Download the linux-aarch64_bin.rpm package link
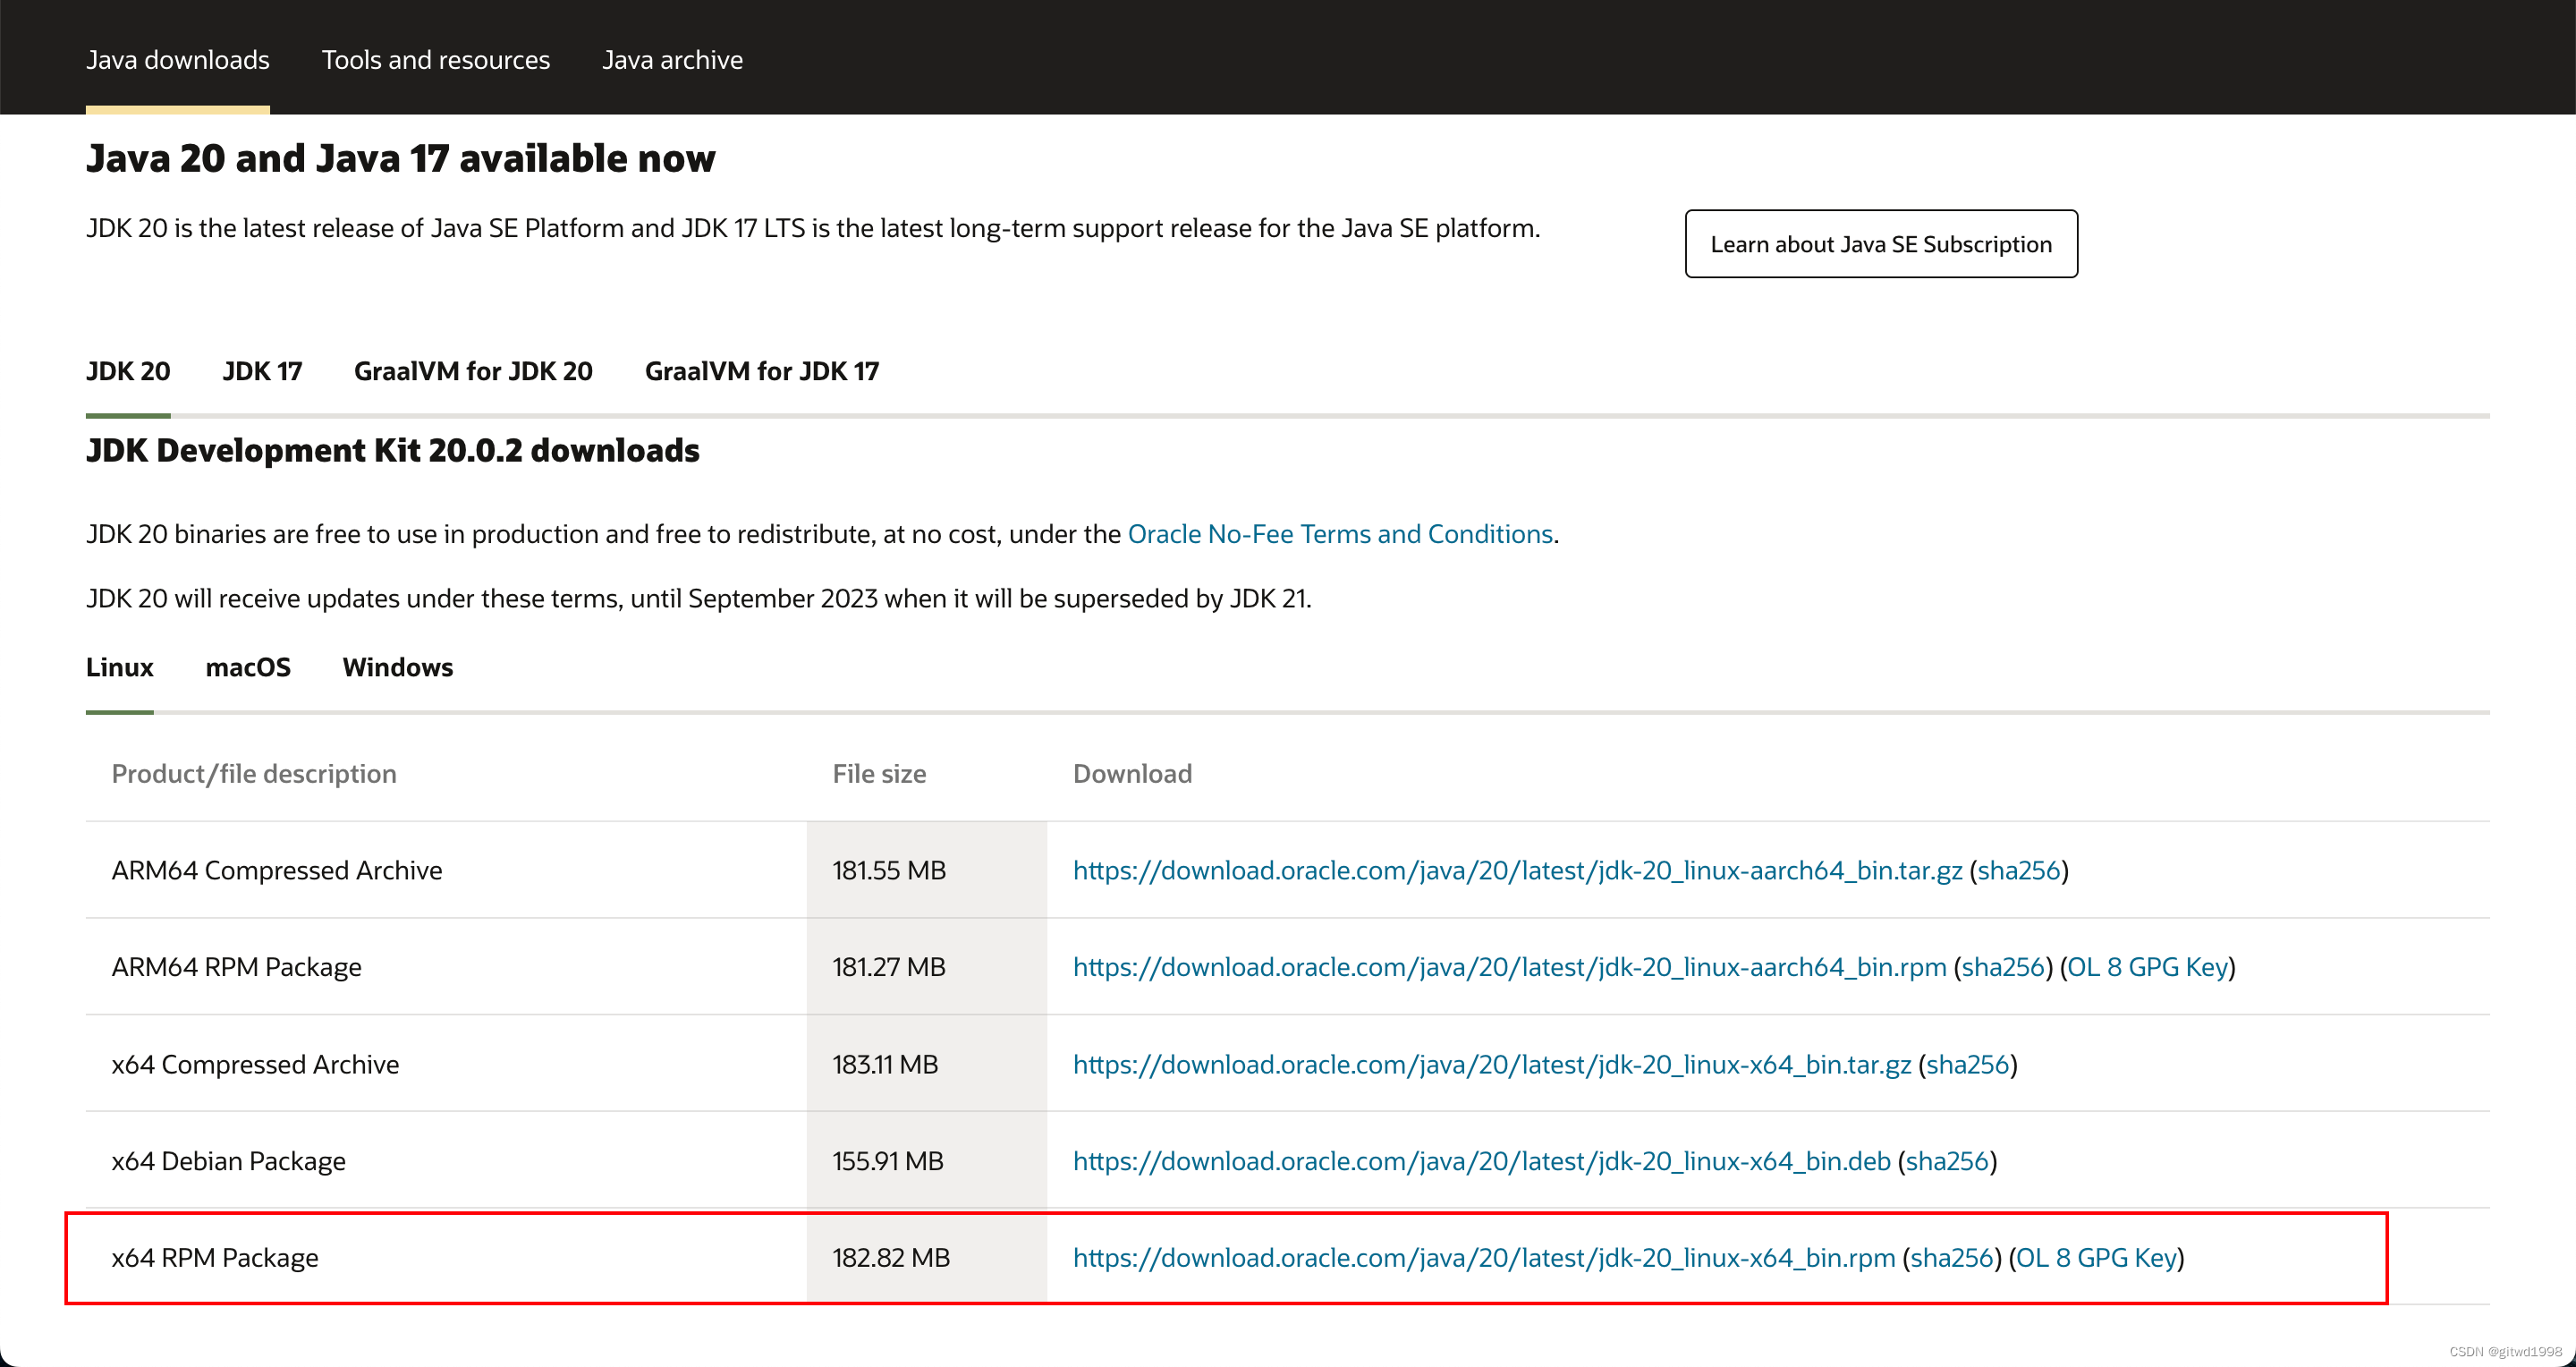This screenshot has width=2576, height=1367. tap(1509, 967)
